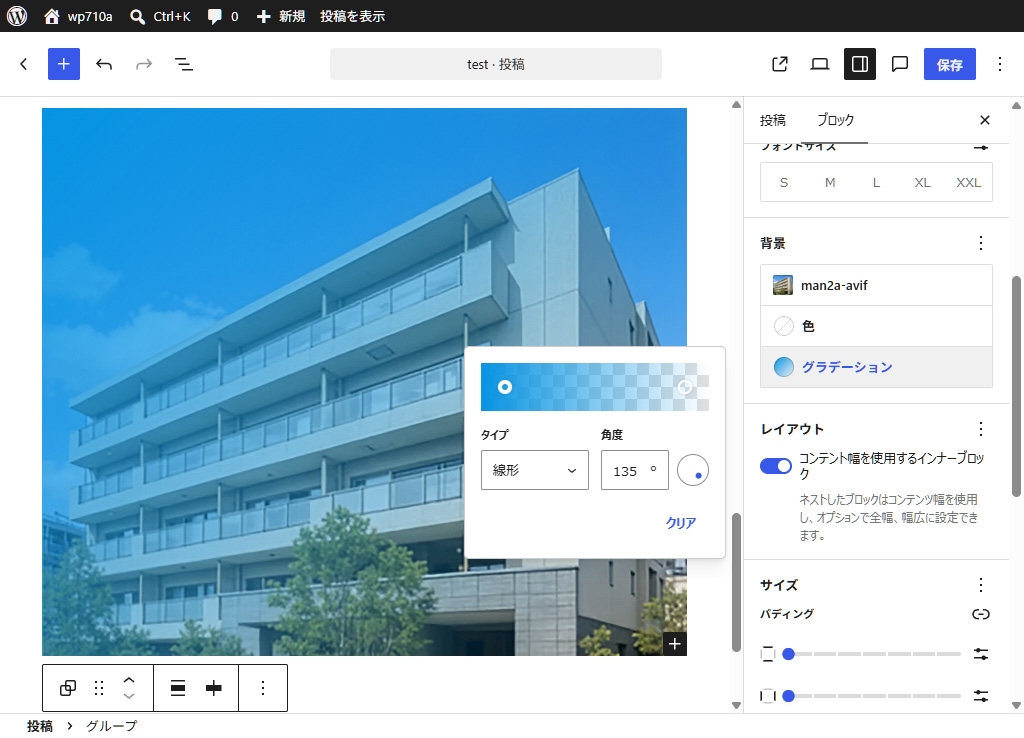This screenshot has height=738, width=1024.
Task: Toggle the settings sidebar panel
Action: tap(859, 64)
